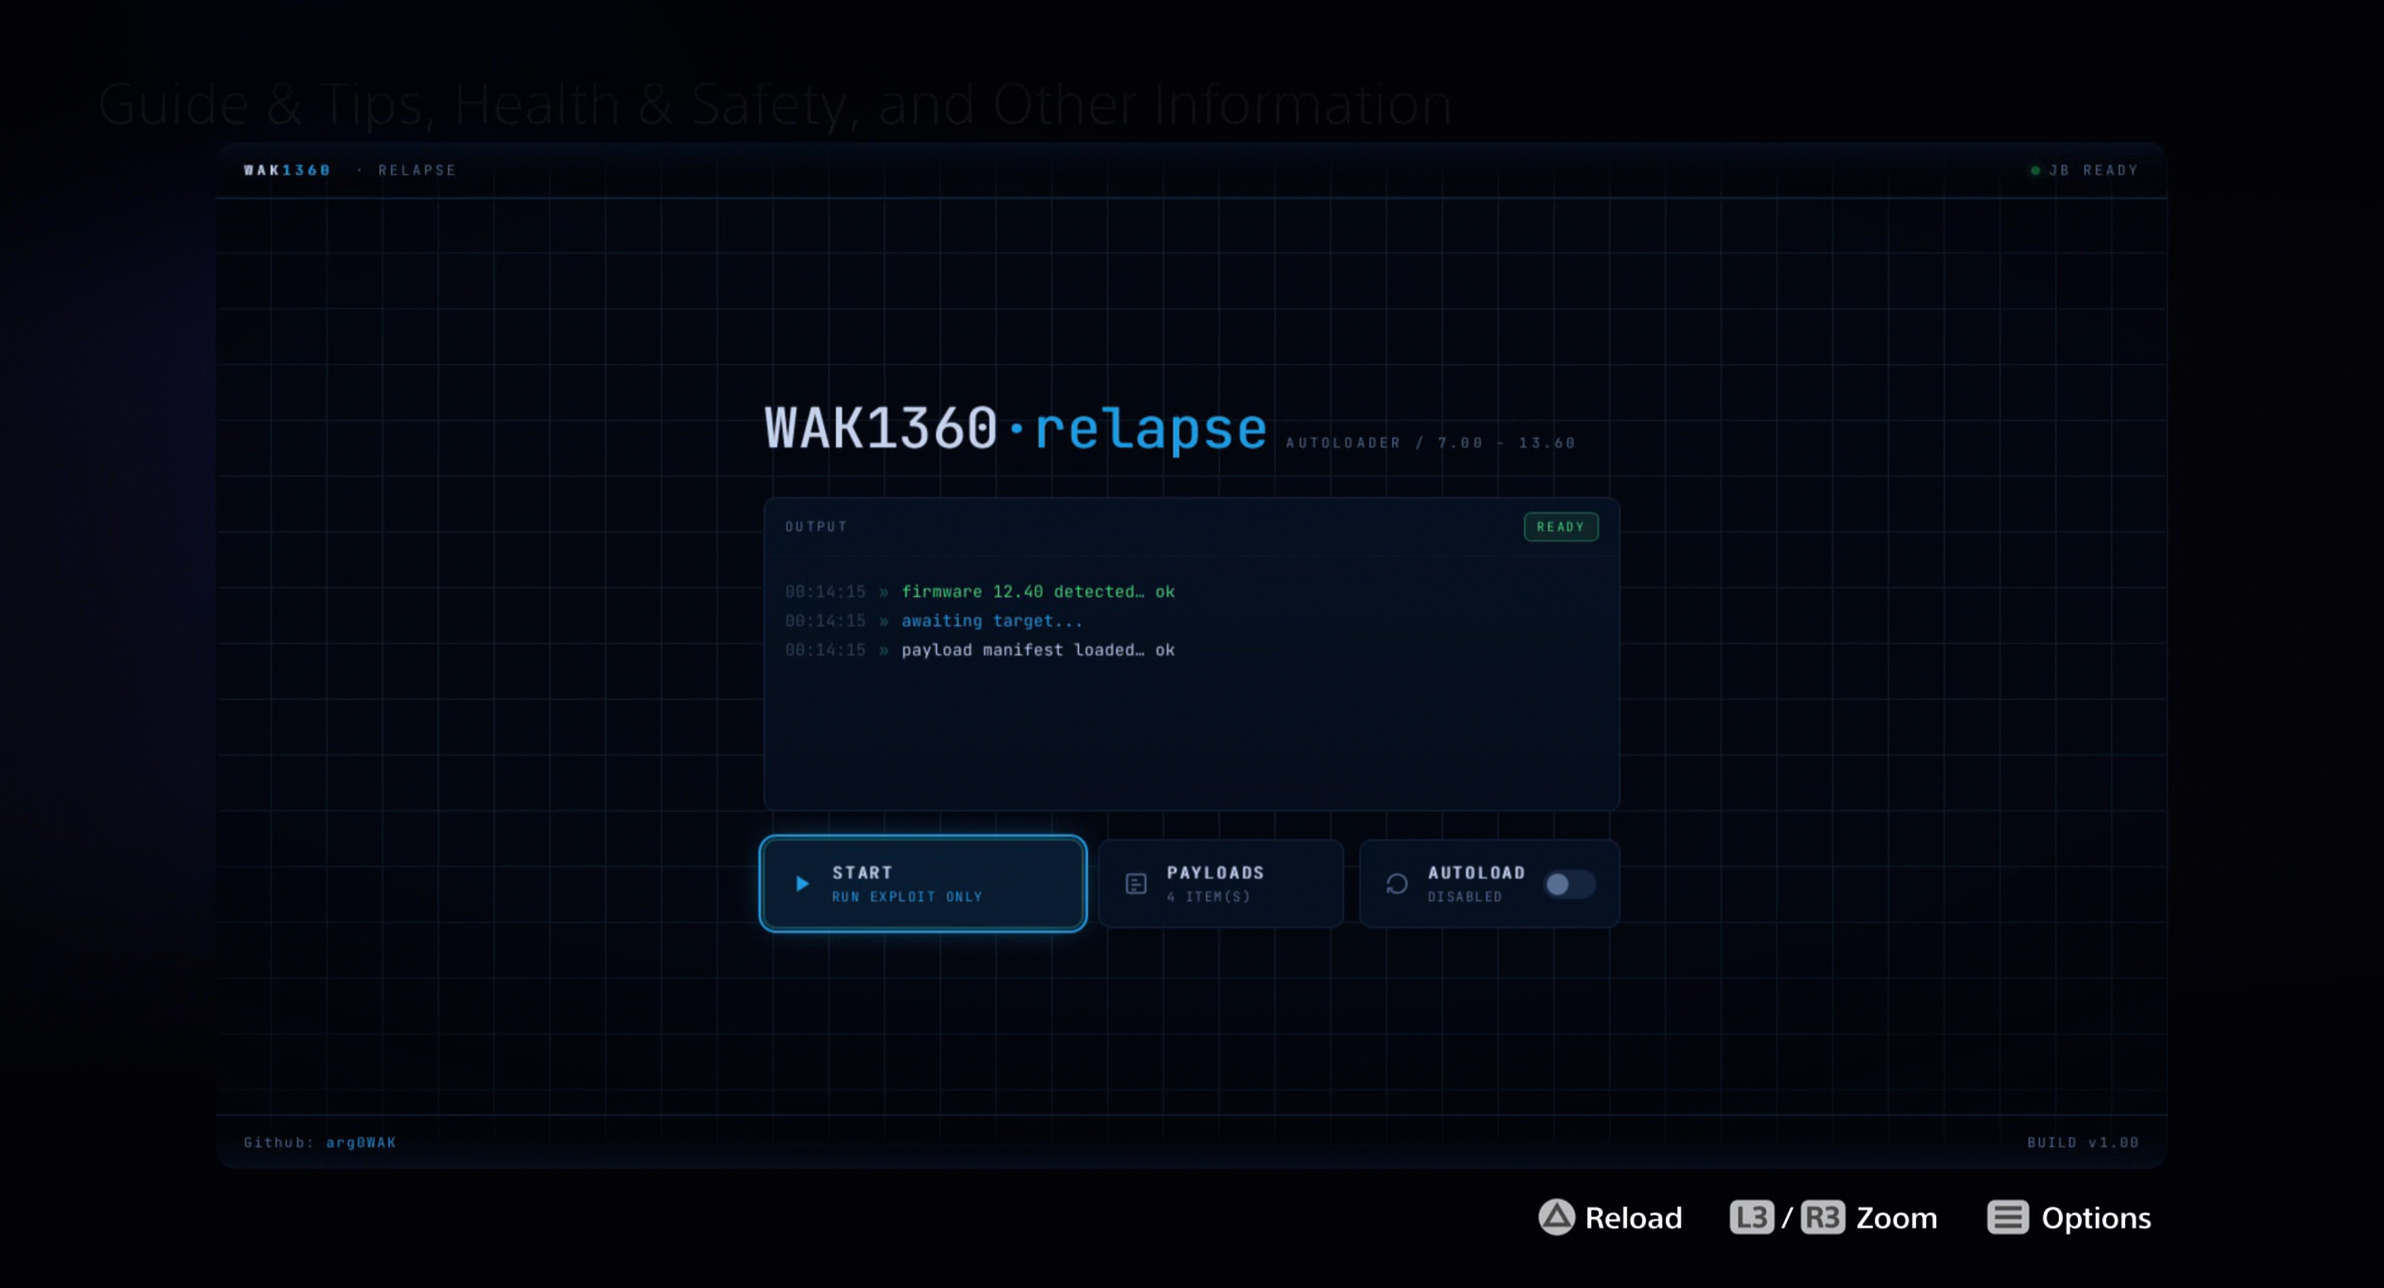The height and width of the screenshot is (1288, 2384).
Task: Click the payloads list icon
Action: (1136, 884)
